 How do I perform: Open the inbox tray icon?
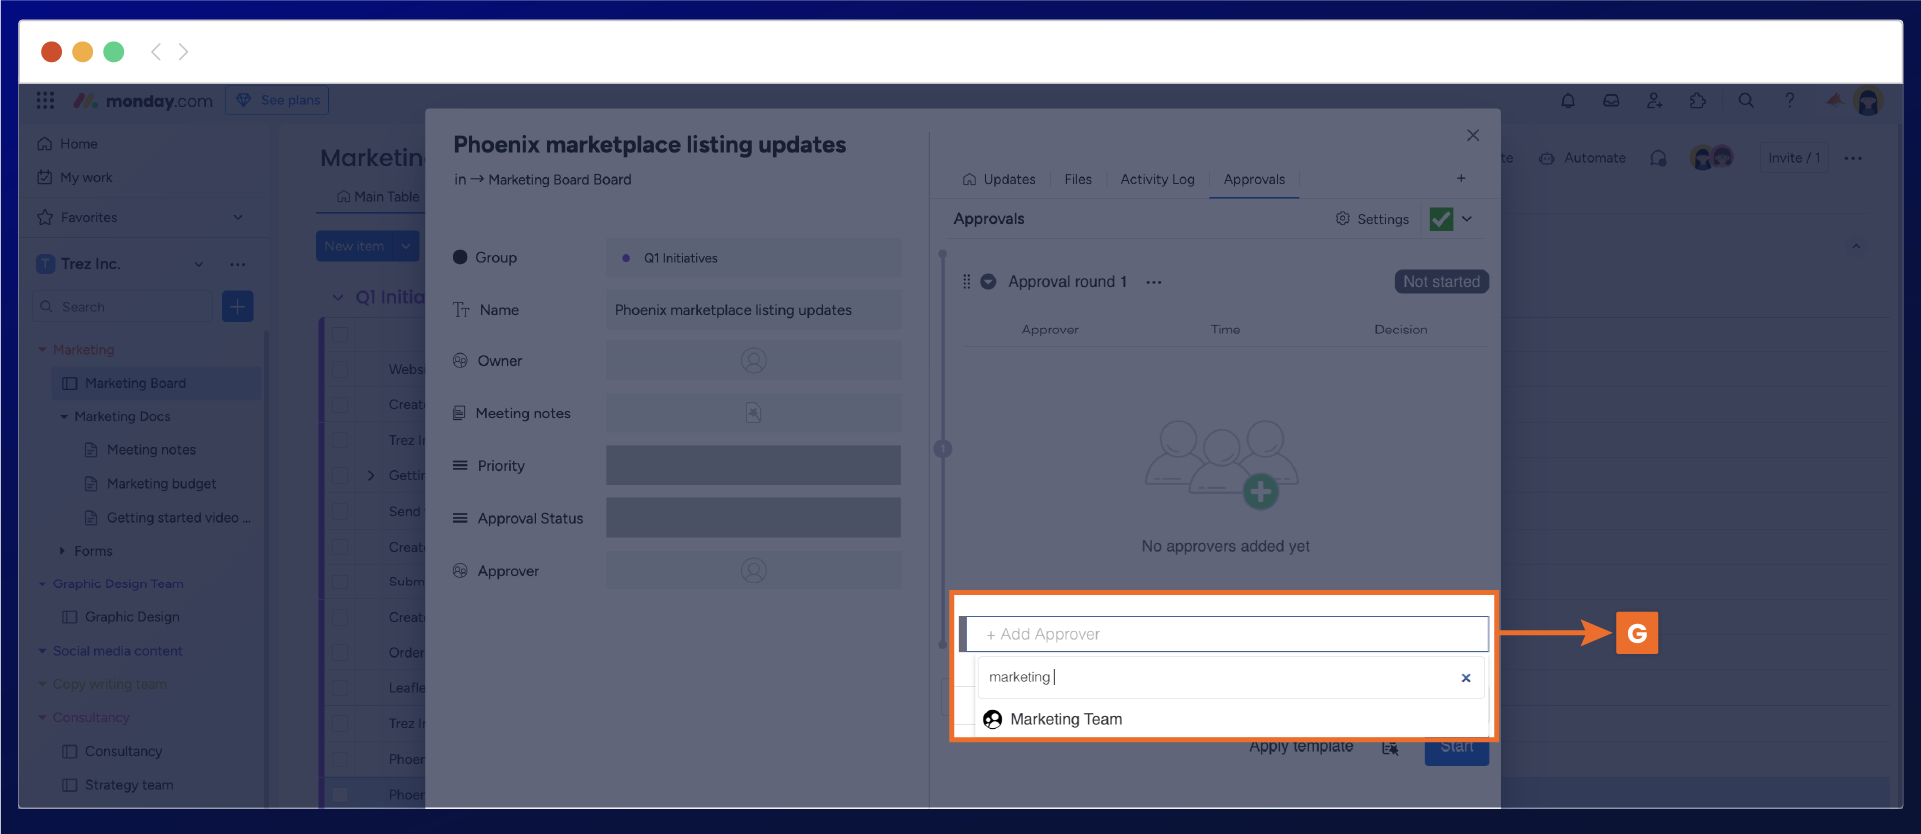[x=1611, y=100]
